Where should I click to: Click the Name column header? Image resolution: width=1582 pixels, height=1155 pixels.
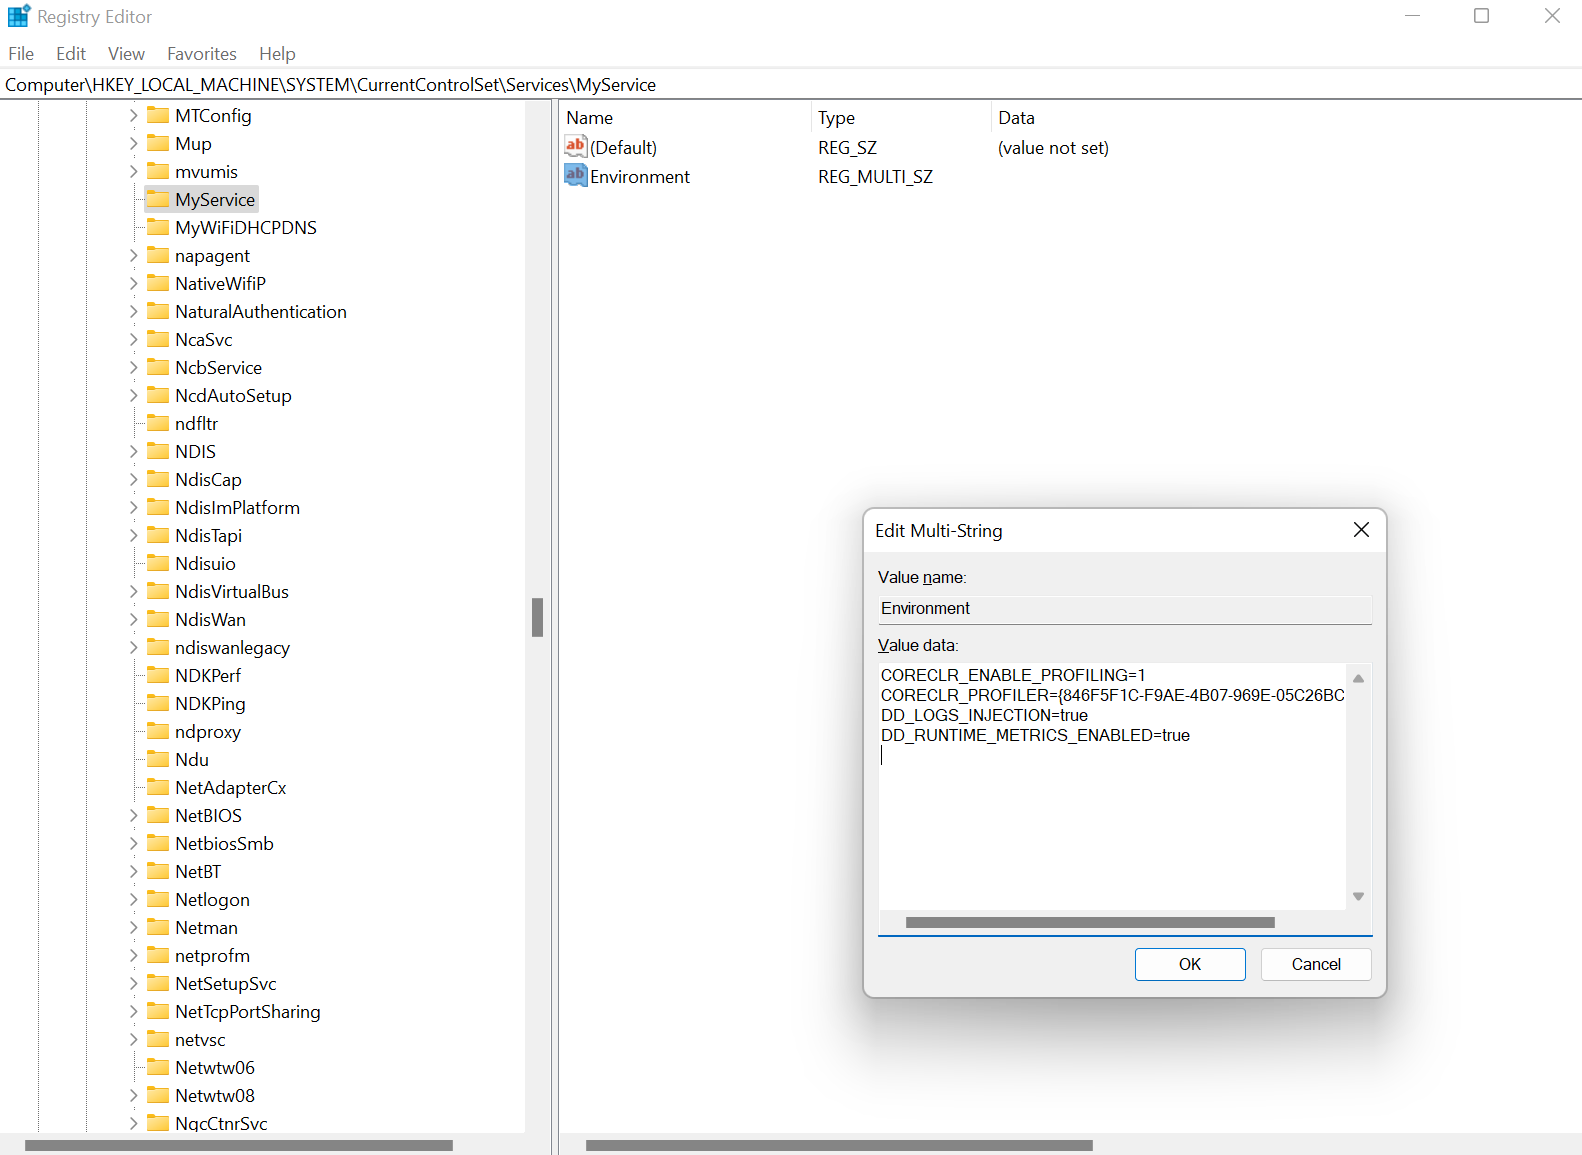click(x=685, y=117)
